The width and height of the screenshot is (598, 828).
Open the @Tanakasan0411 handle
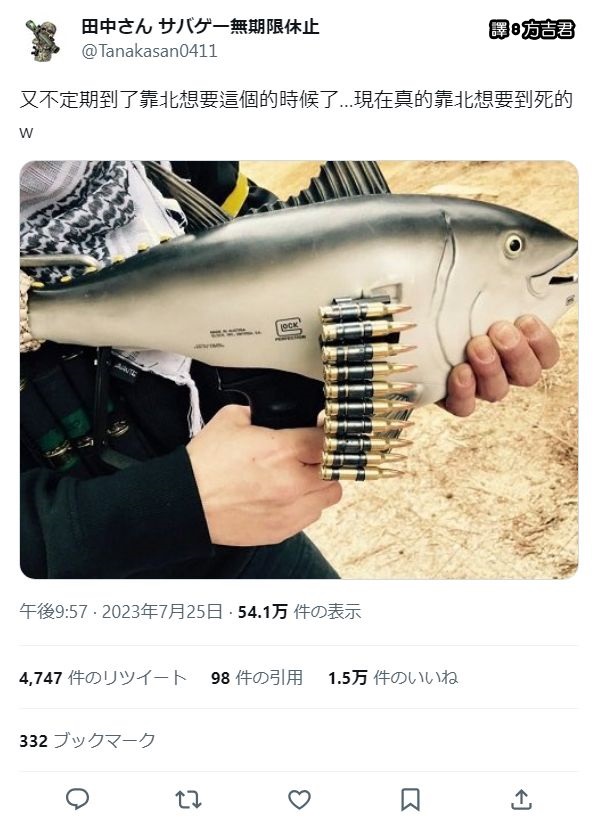click(150, 51)
